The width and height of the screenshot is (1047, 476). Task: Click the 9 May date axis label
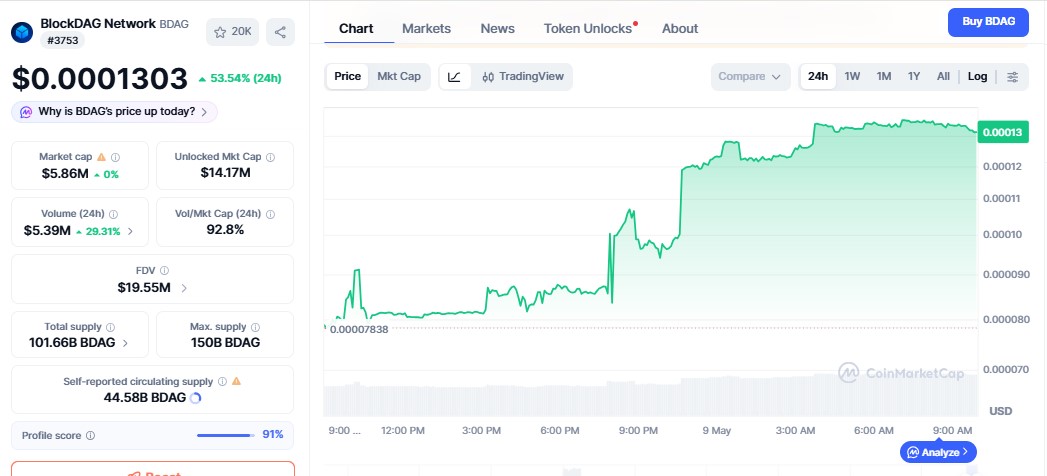pos(716,431)
